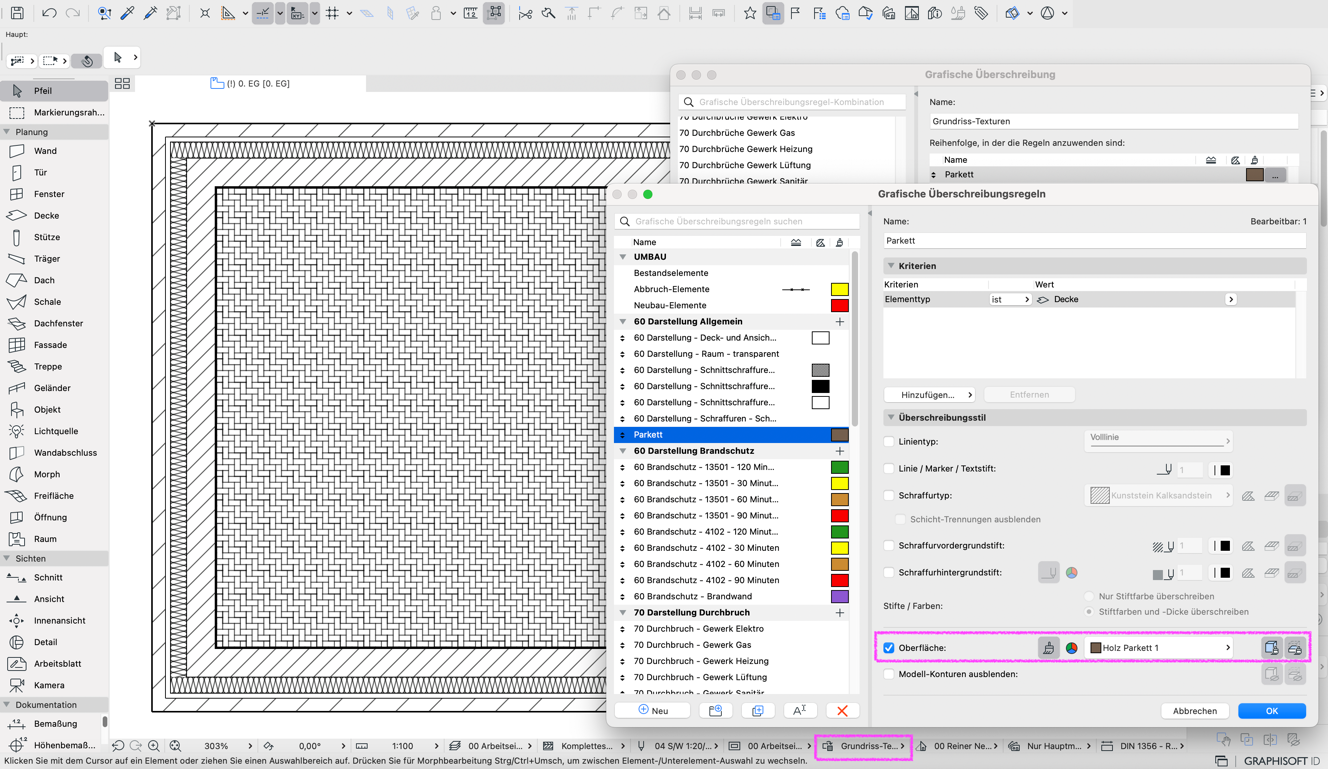Screen dimensions: 1328x769
Task: Check the Schraffurhintergrundstift checkbox
Action: 889,572
